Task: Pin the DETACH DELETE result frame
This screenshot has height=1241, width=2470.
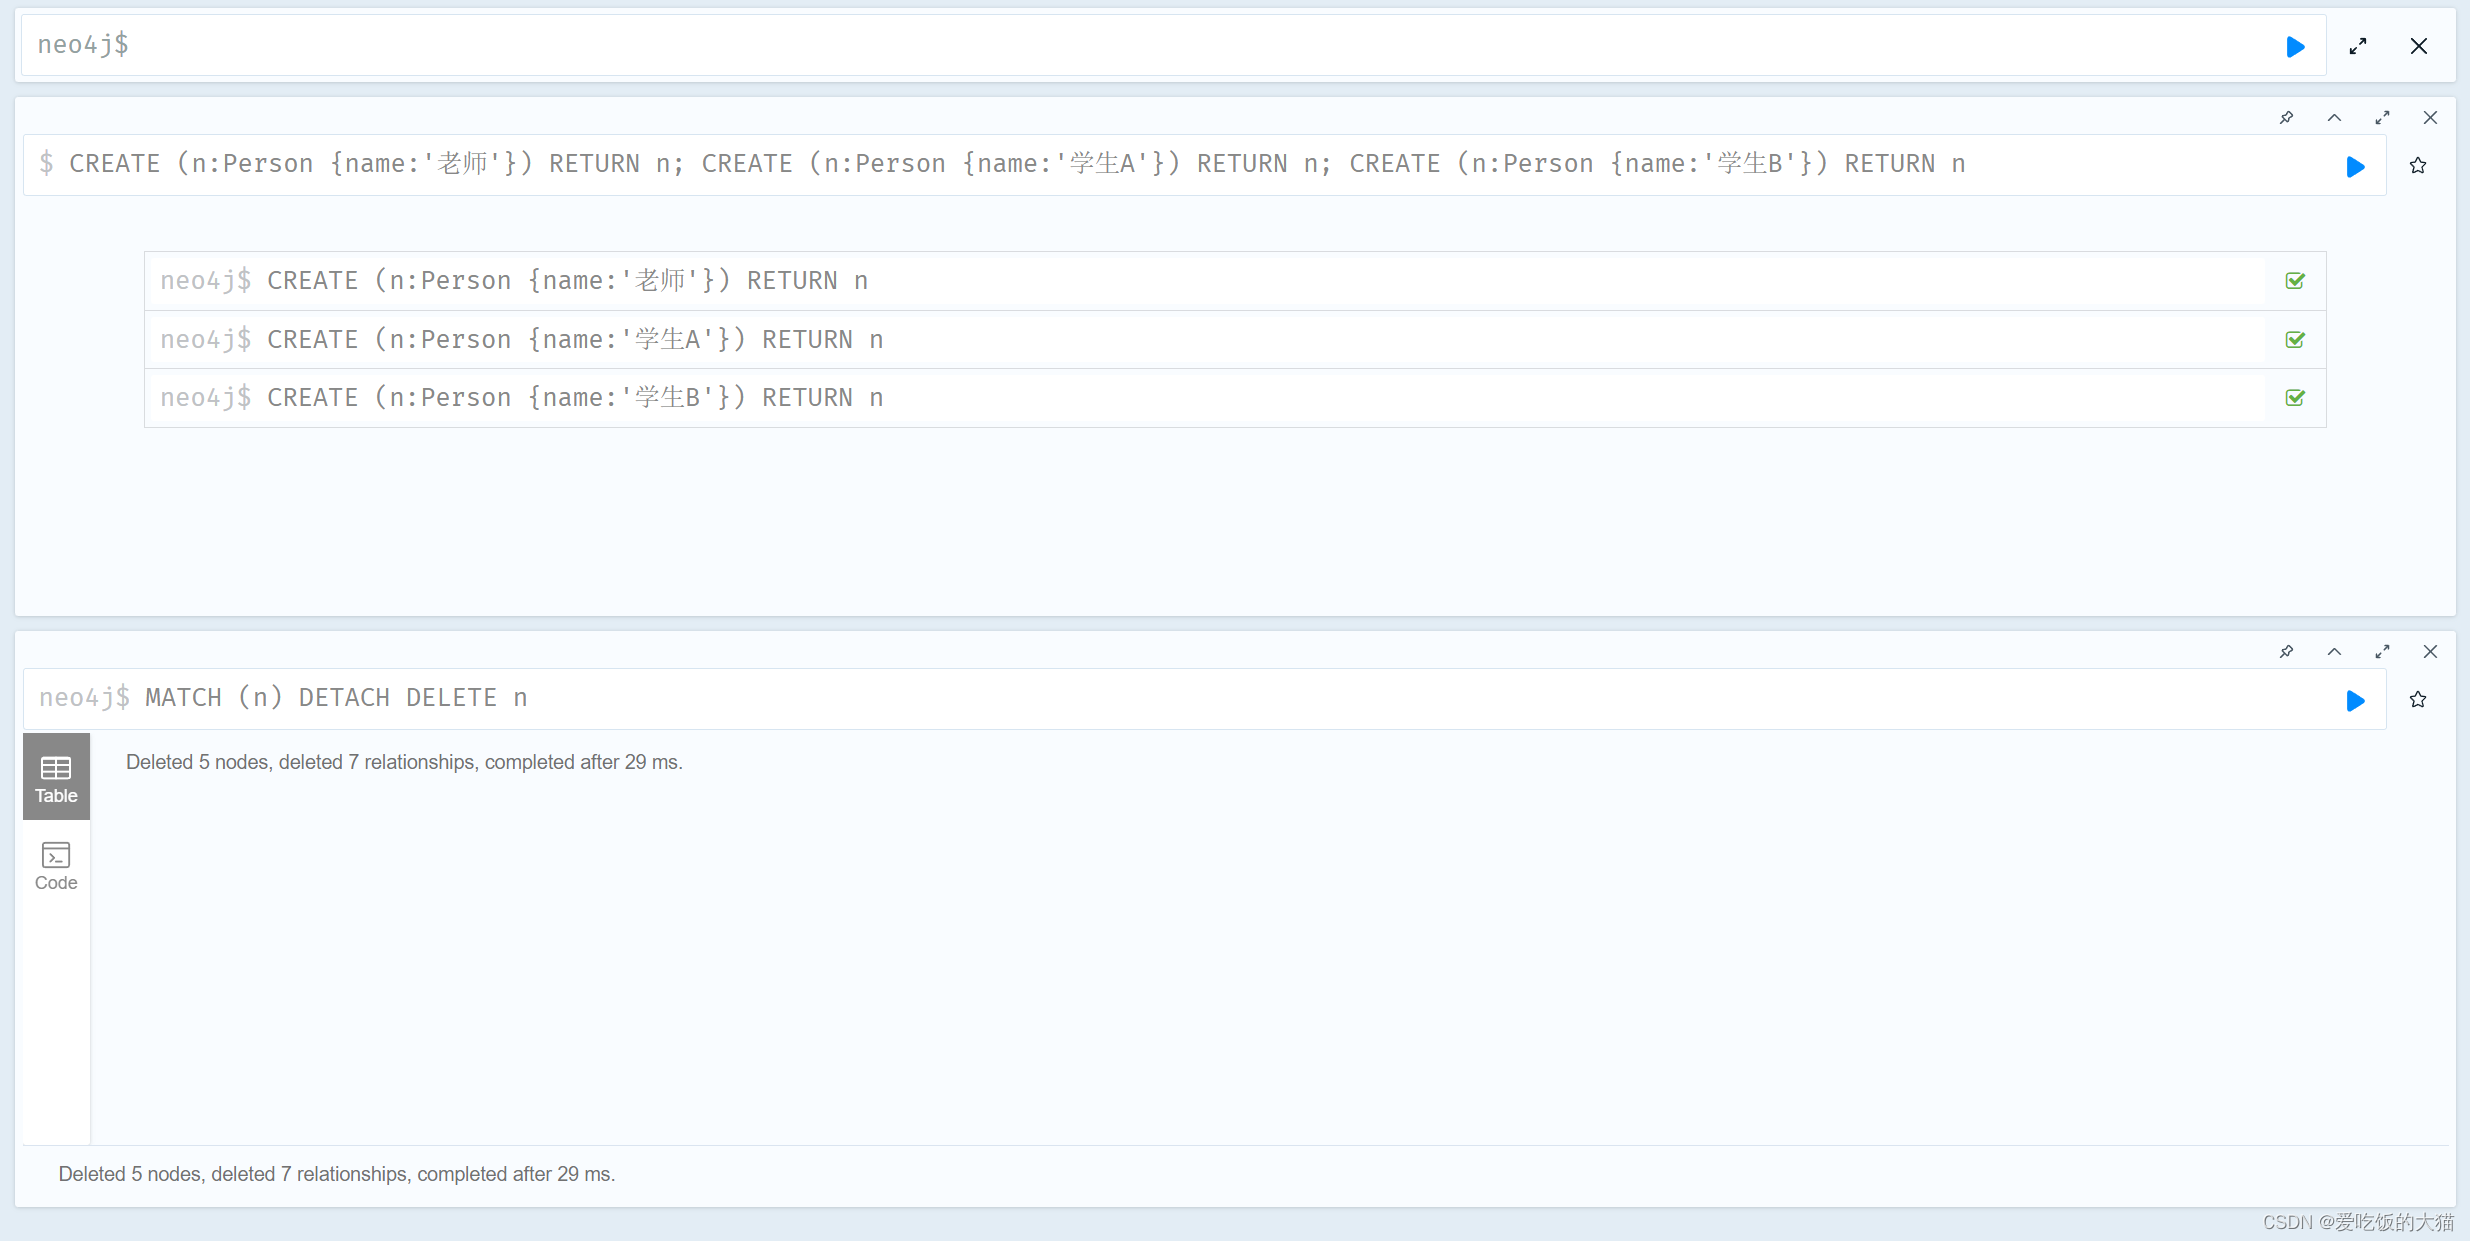Action: (2286, 652)
